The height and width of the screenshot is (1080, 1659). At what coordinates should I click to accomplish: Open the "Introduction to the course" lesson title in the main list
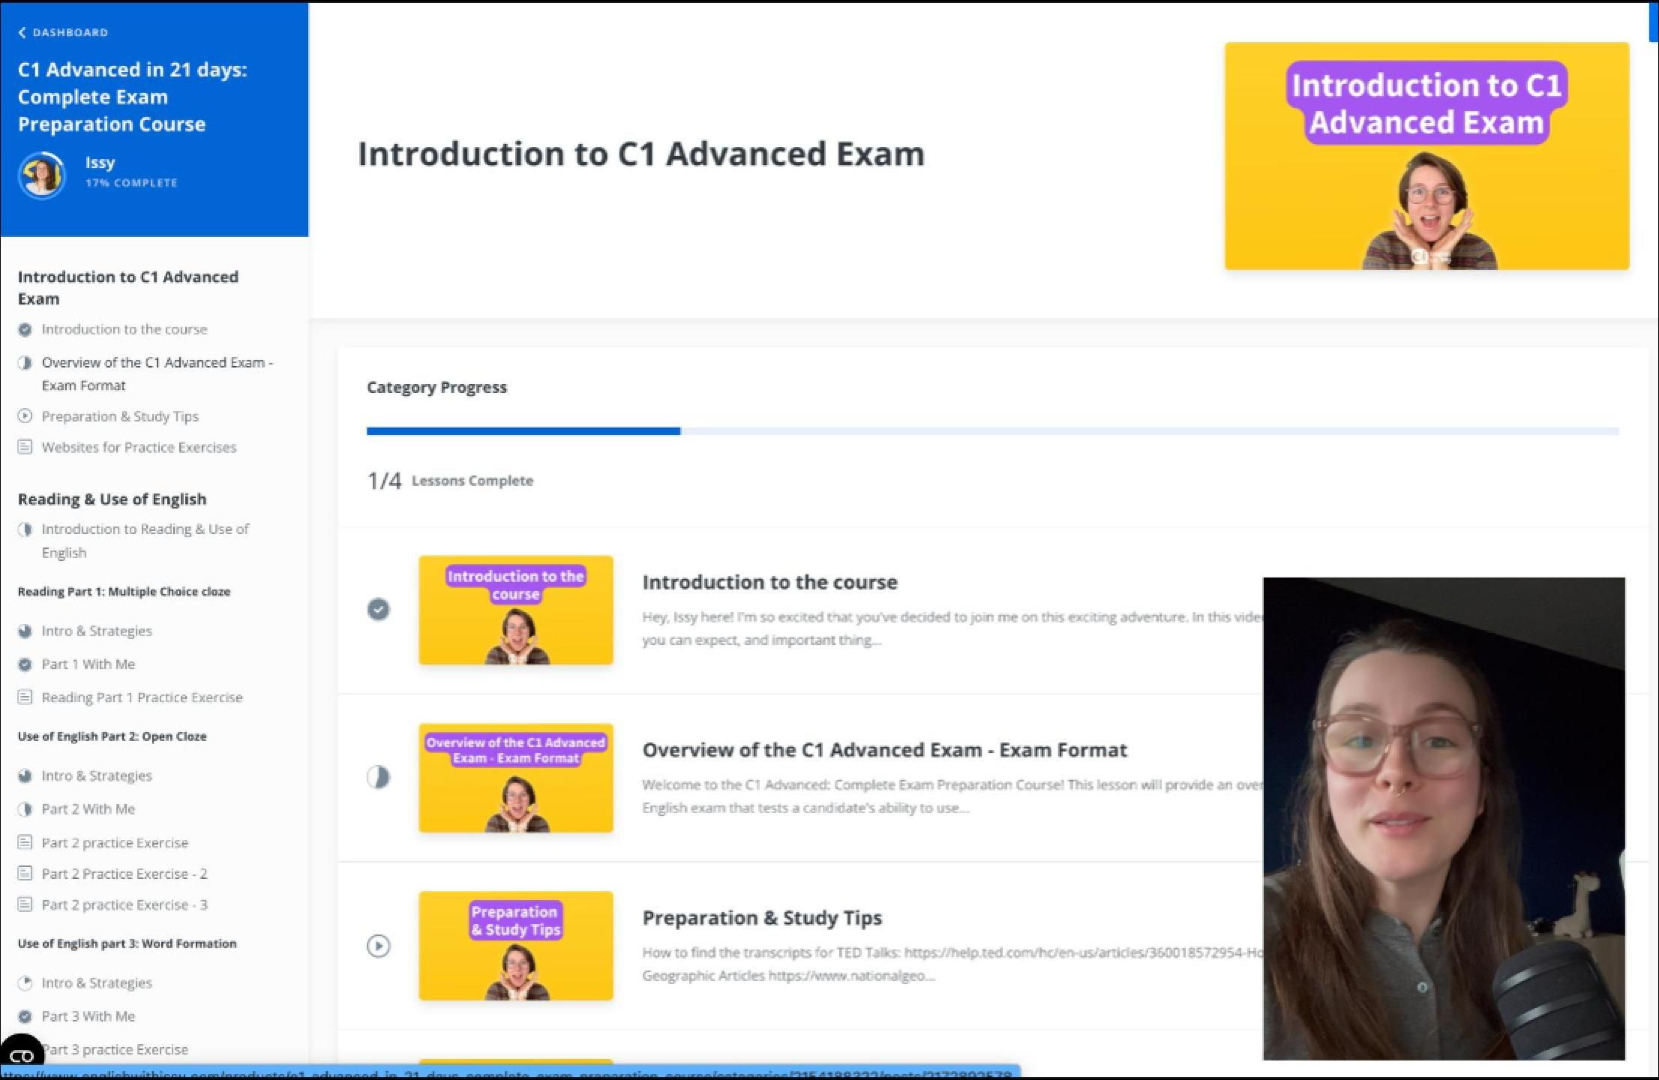(x=770, y=582)
